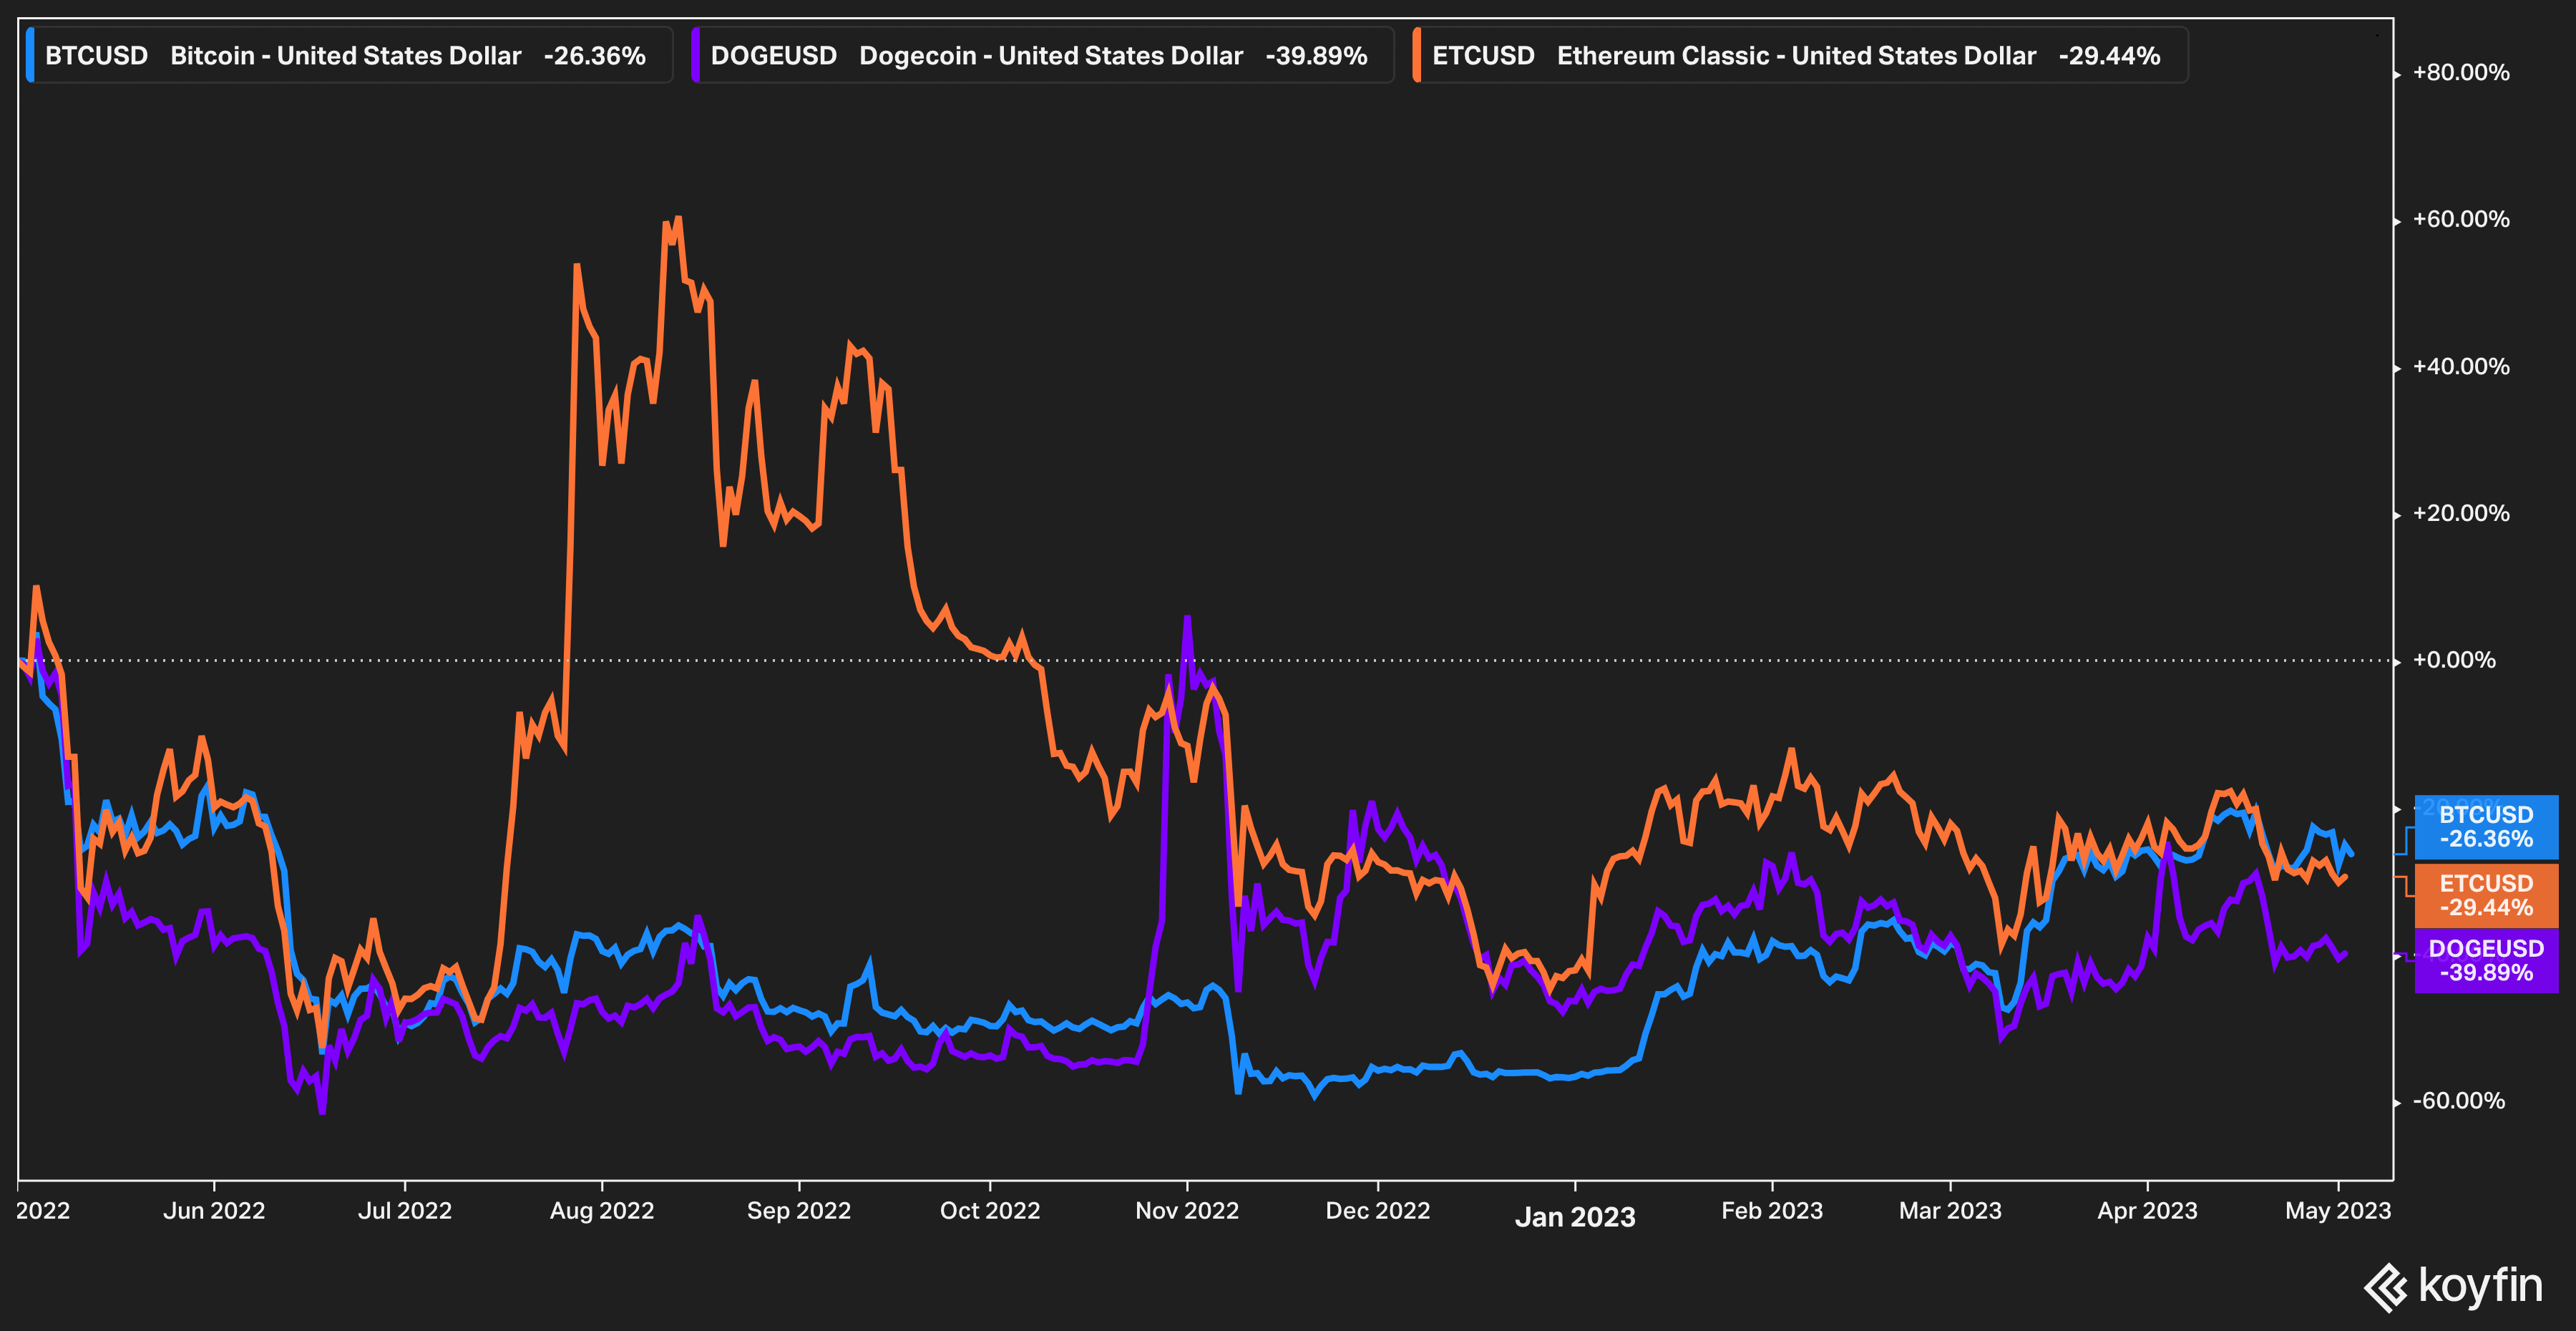Image resolution: width=2576 pixels, height=1331 pixels.
Task: Click the Mar 2023 date label
Action: (1950, 1211)
